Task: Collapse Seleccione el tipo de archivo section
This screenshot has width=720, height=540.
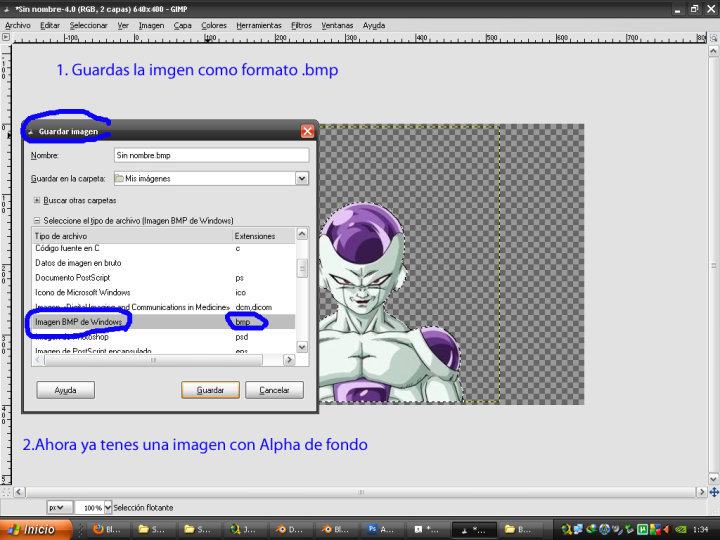Action: [37, 220]
